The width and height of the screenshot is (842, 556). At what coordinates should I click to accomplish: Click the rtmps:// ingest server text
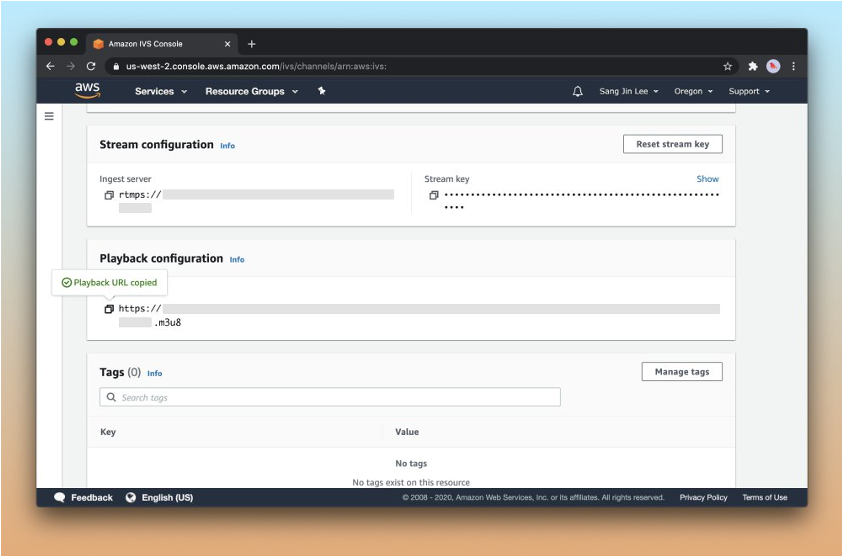(140, 195)
